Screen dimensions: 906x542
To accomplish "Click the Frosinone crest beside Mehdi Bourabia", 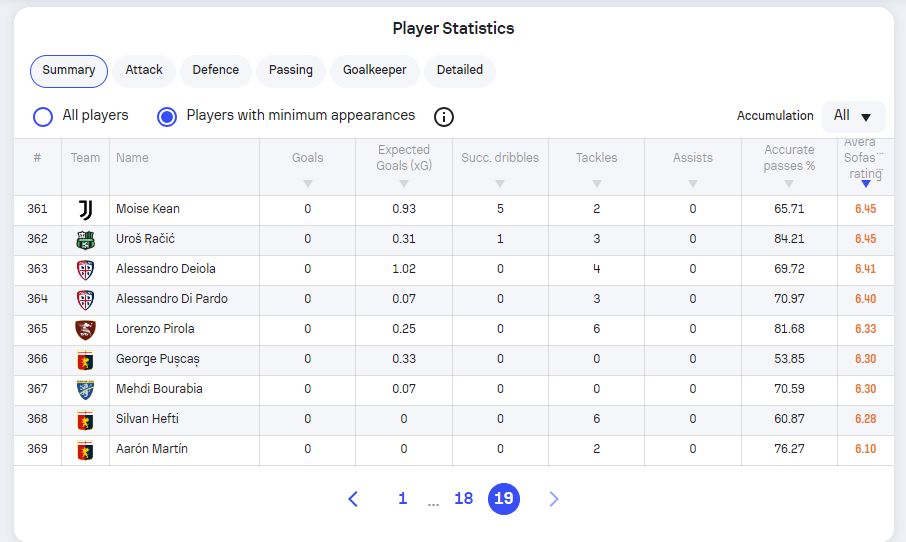I will pos(86,390).
